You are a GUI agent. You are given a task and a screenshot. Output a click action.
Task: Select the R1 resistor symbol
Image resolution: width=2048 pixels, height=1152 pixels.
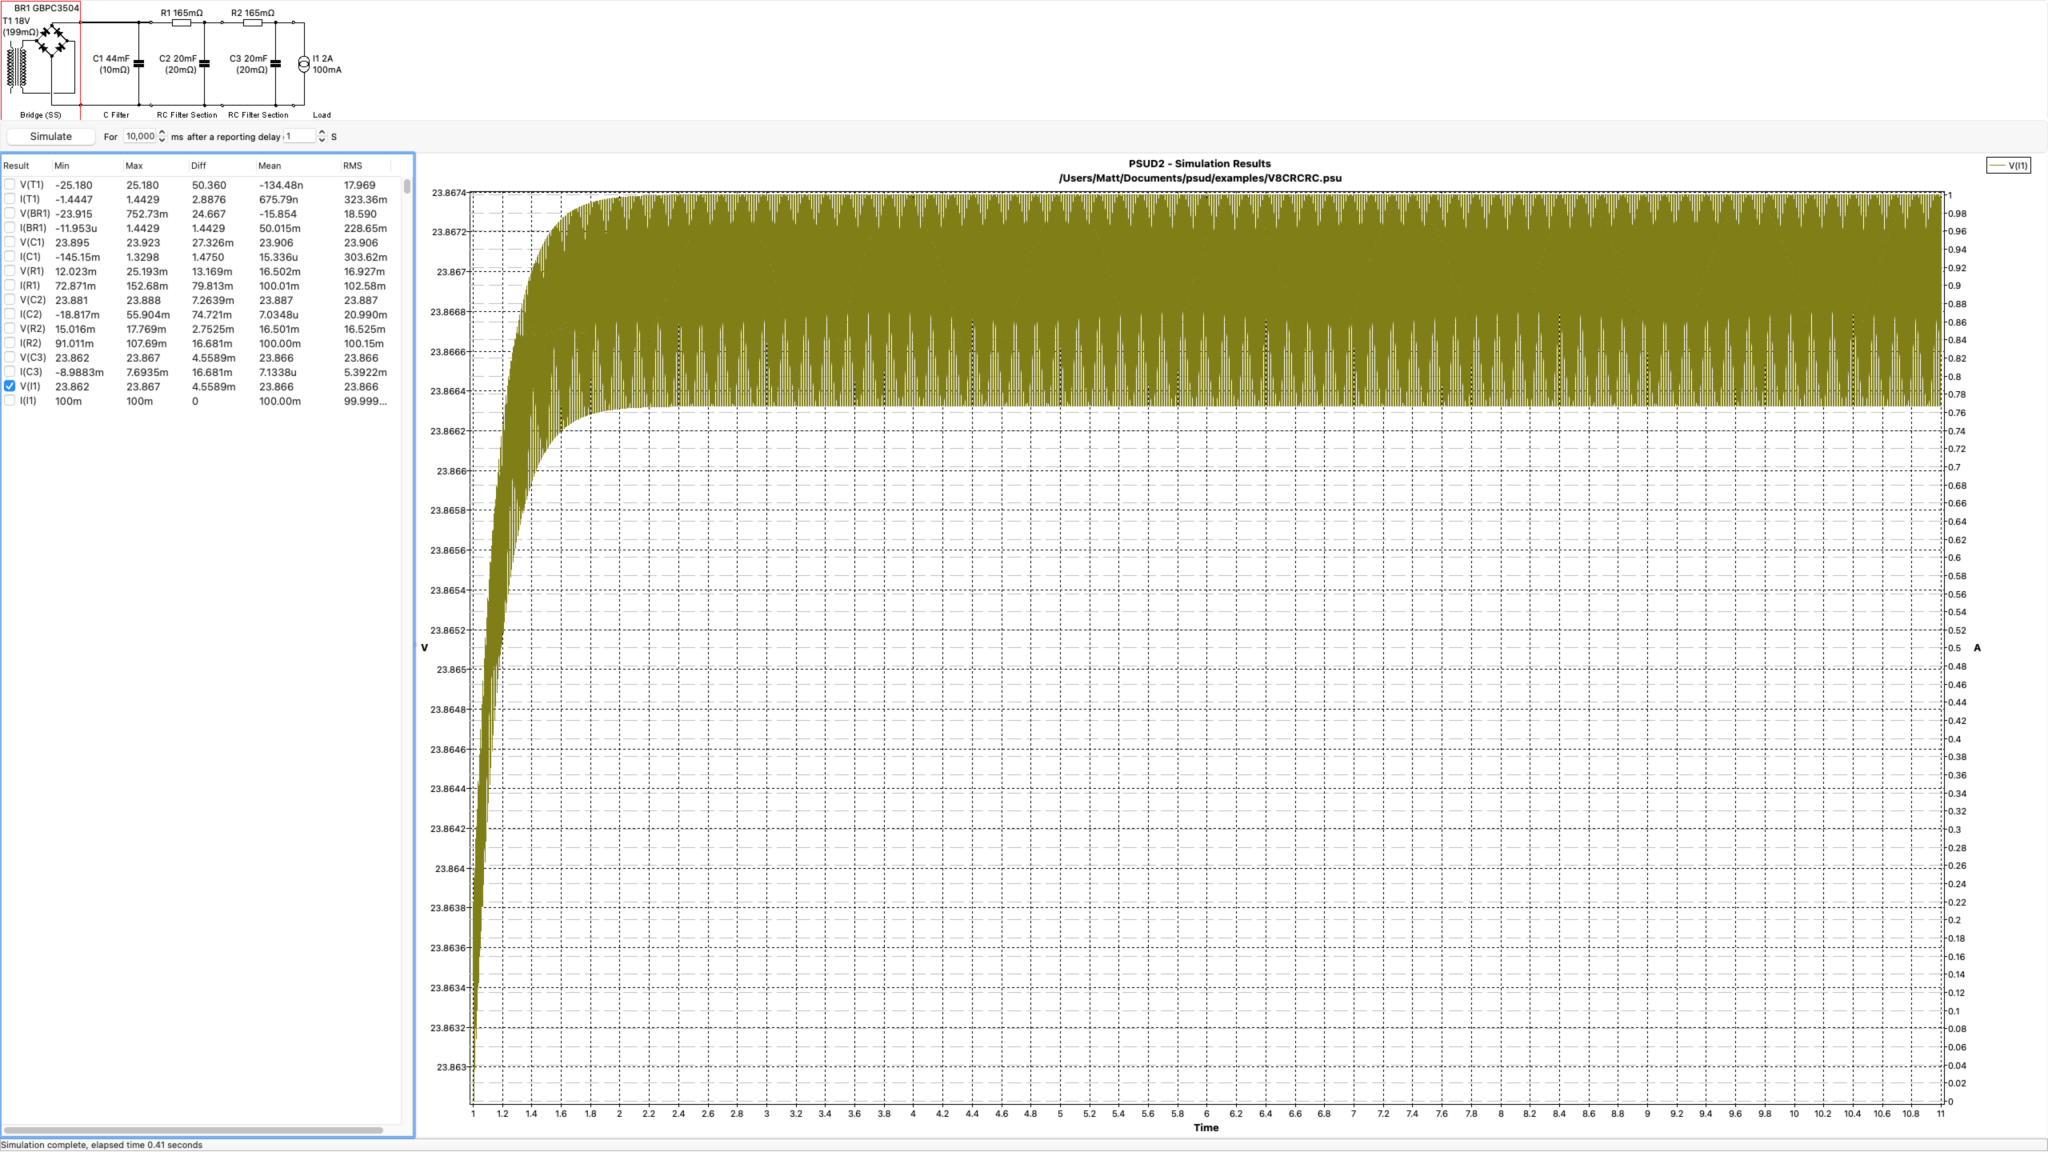click(181, 22)
